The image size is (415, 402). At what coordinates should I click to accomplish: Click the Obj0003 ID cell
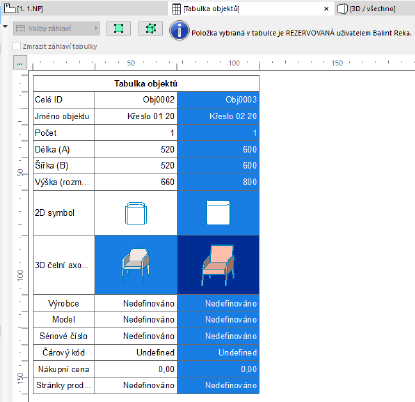[218, 100]
